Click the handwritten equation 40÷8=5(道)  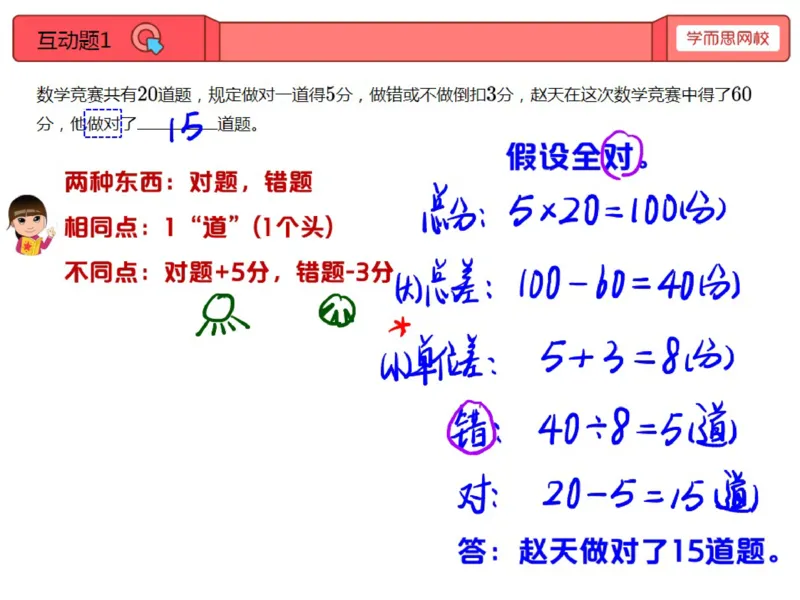638,426
